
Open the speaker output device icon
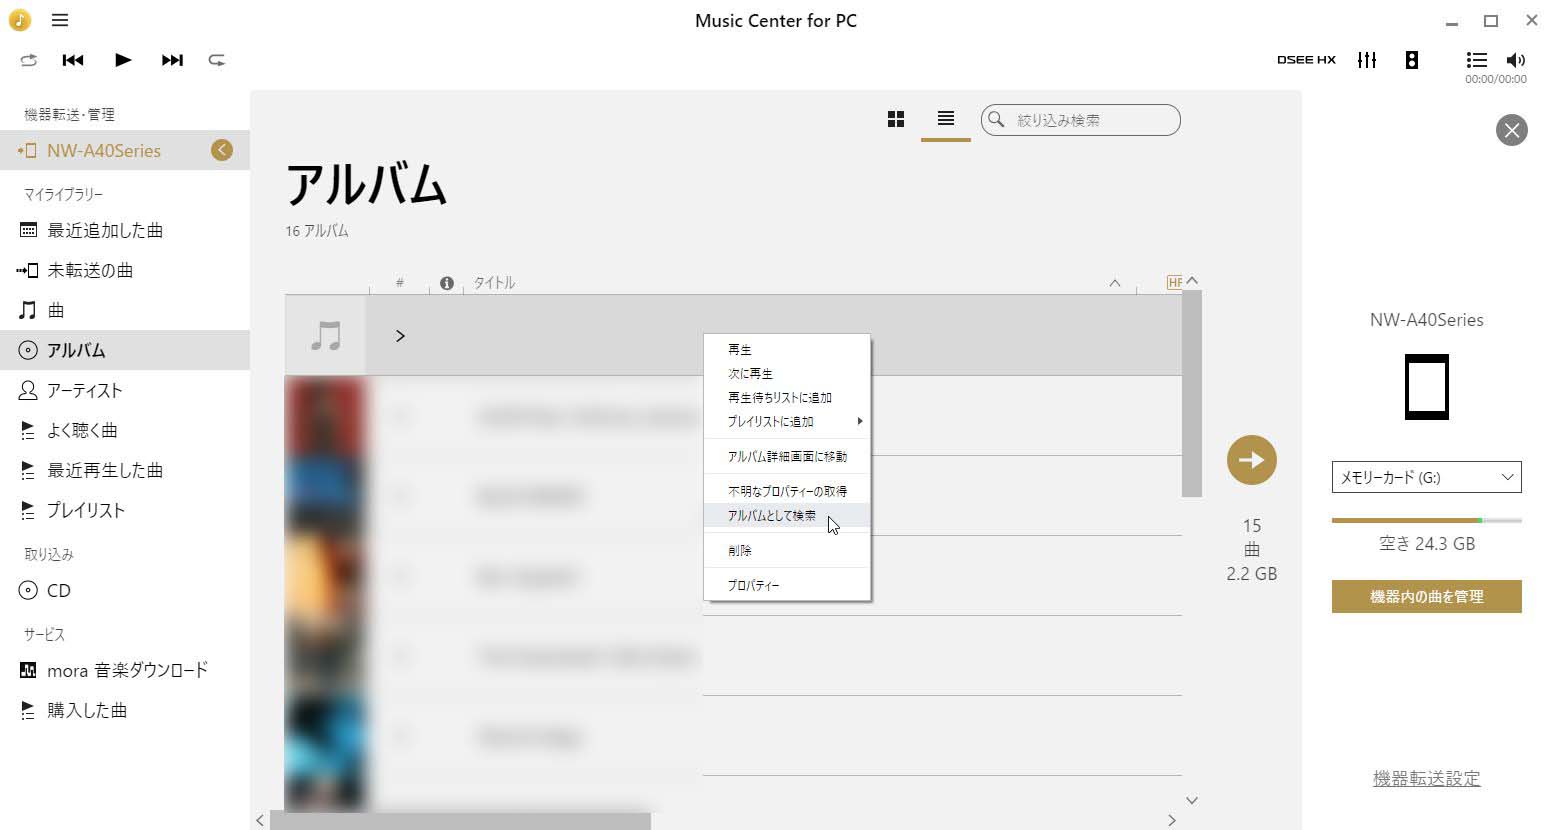1411,60
